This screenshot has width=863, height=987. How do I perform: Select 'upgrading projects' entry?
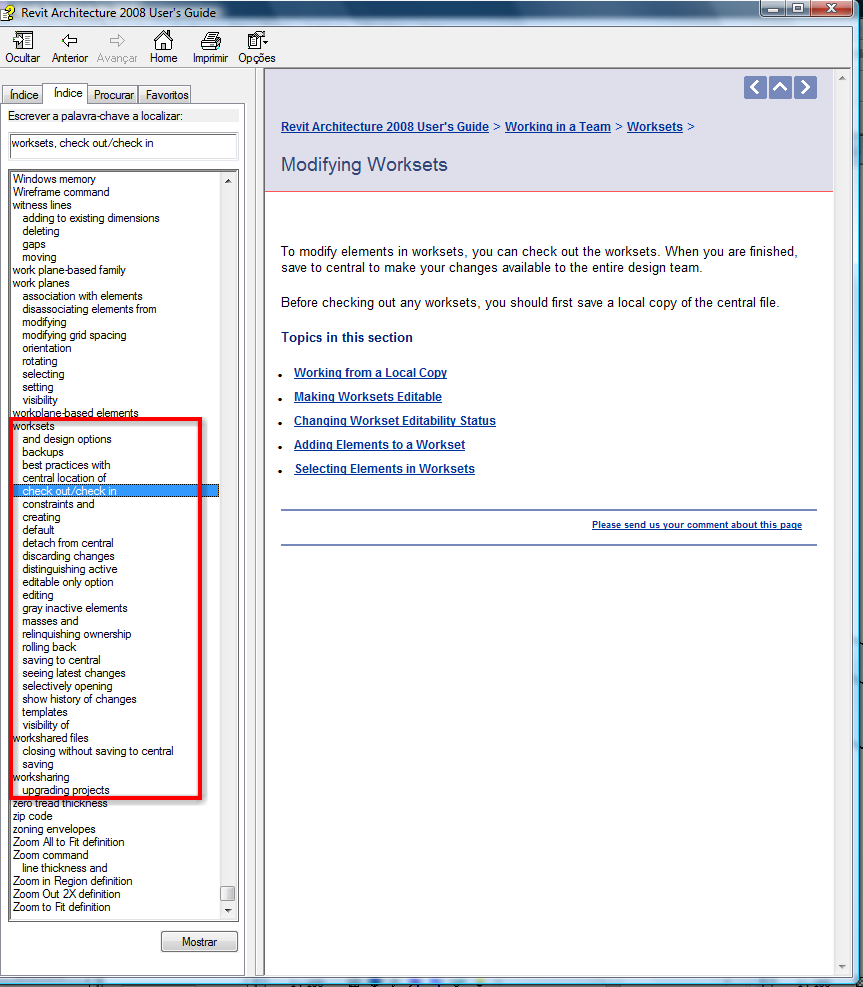pos(65,790)
